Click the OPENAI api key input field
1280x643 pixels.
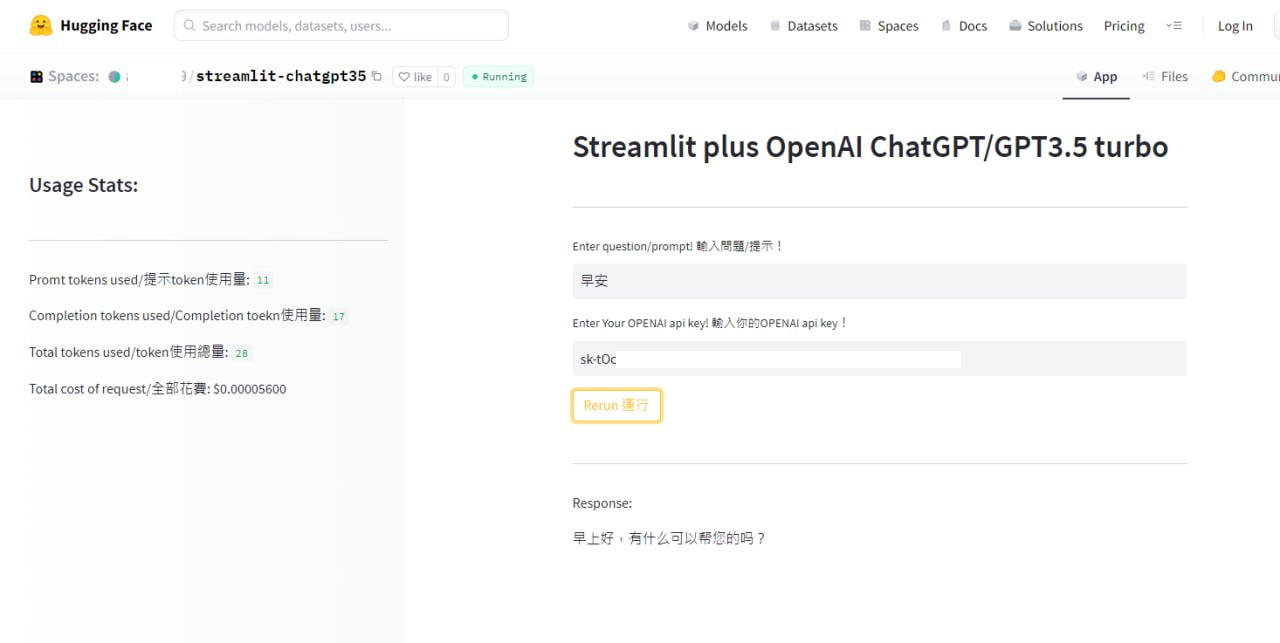879,359
